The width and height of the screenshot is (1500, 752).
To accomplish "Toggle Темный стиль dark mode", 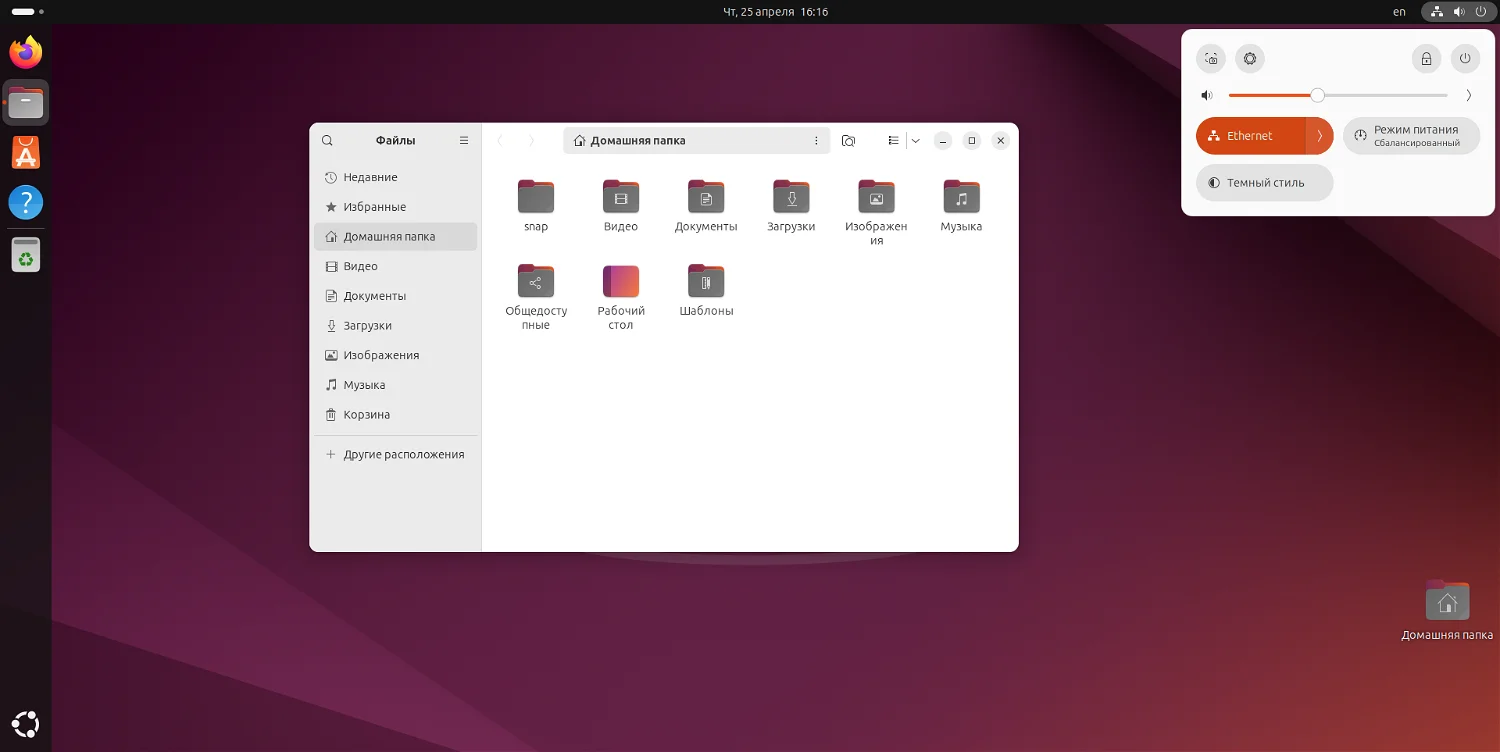I will coord(1265,183).
